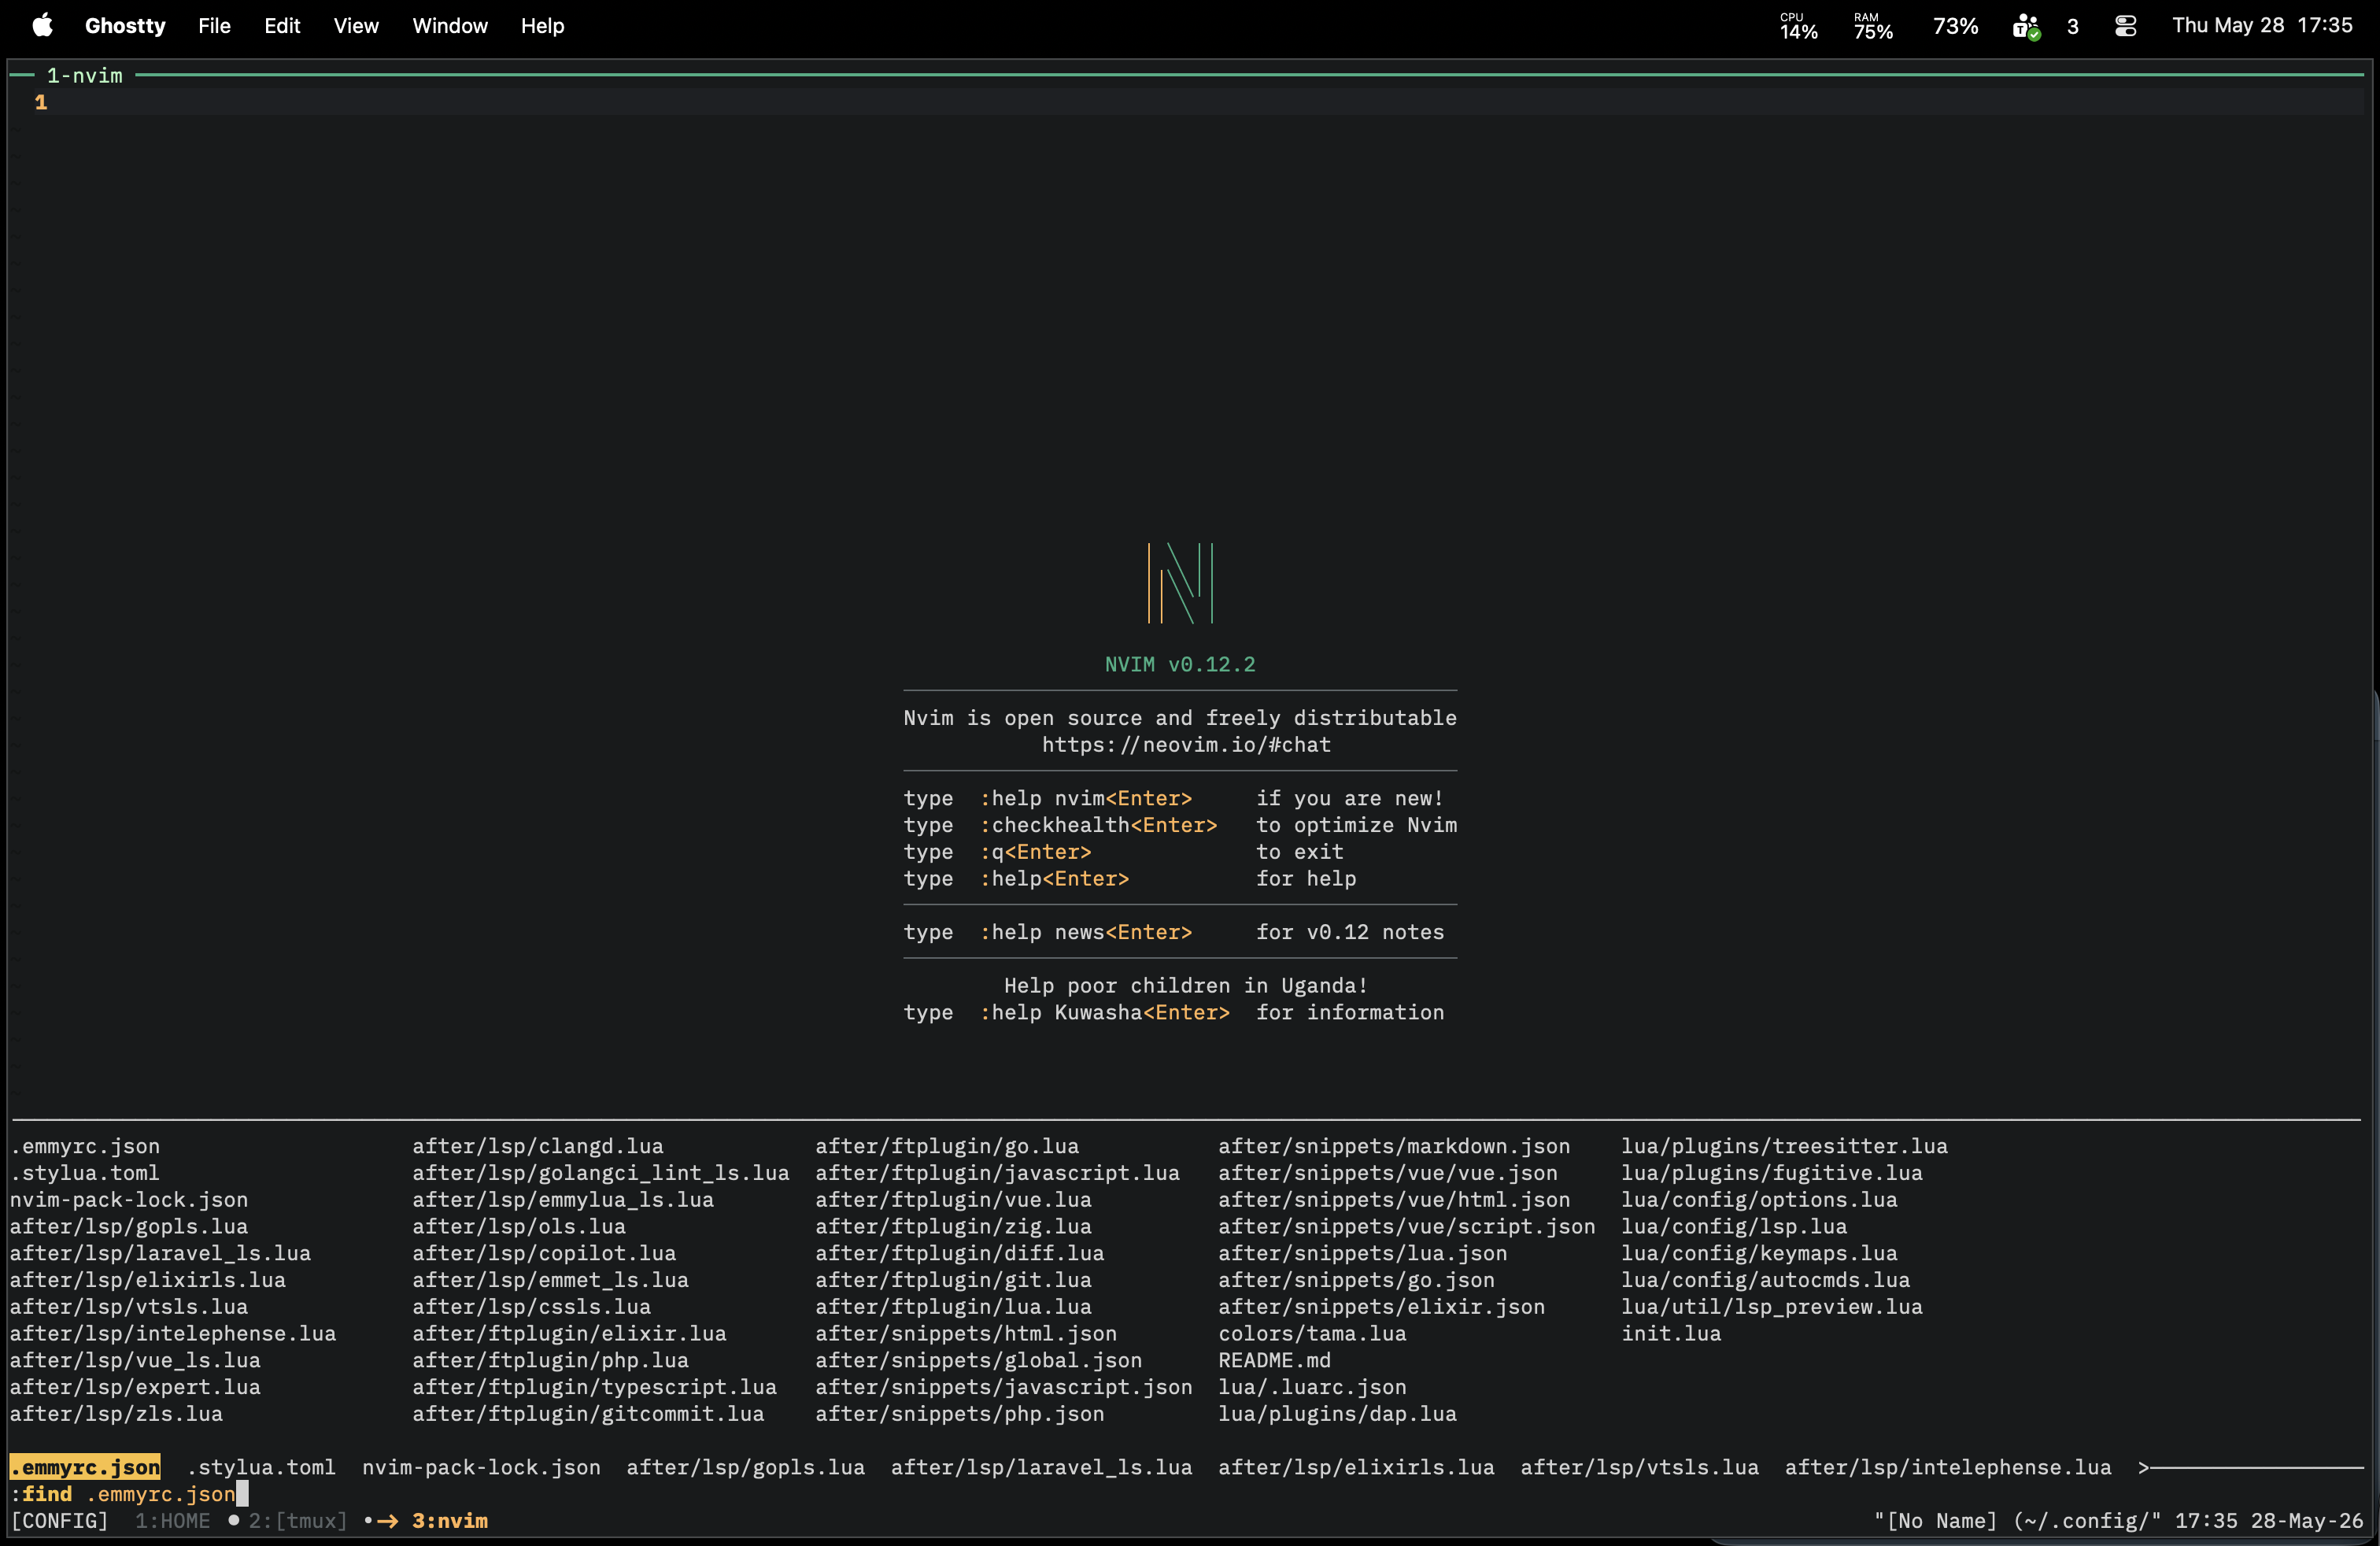Select after/lsp/gopls.lua in the completion list
This screenshot has width=2380, height=1546.
pyautogui.click(x=129, y=1227)
